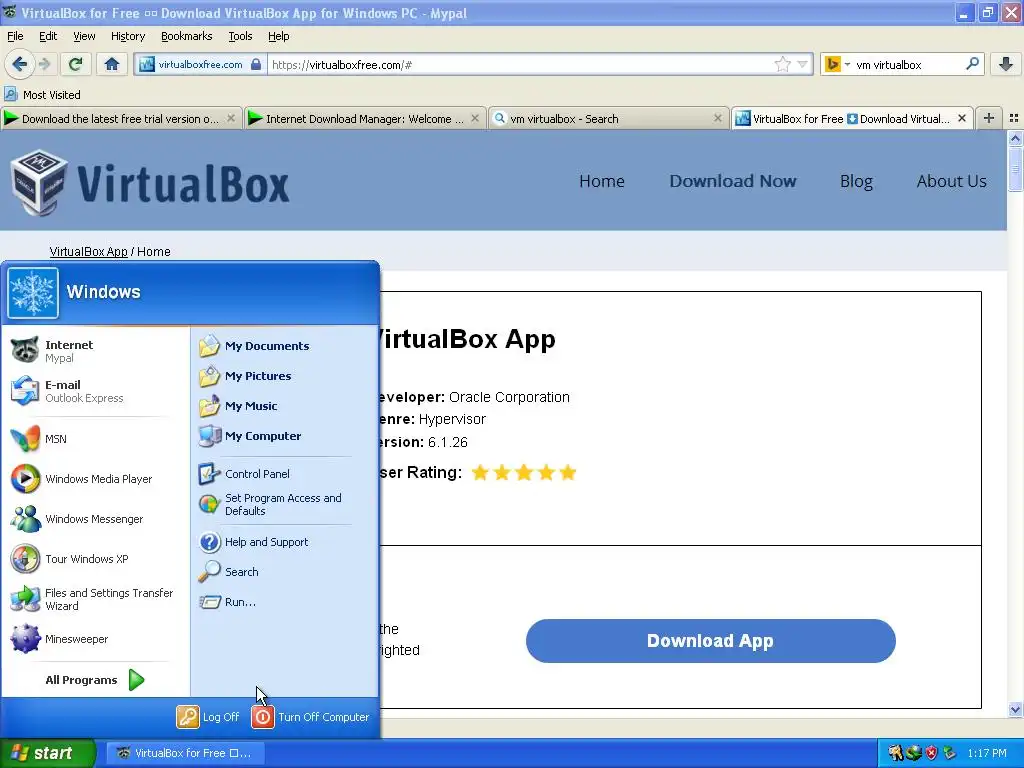The image size is (1024, 768).
Task: Open the Edit menu
Action: click(48, 36)
